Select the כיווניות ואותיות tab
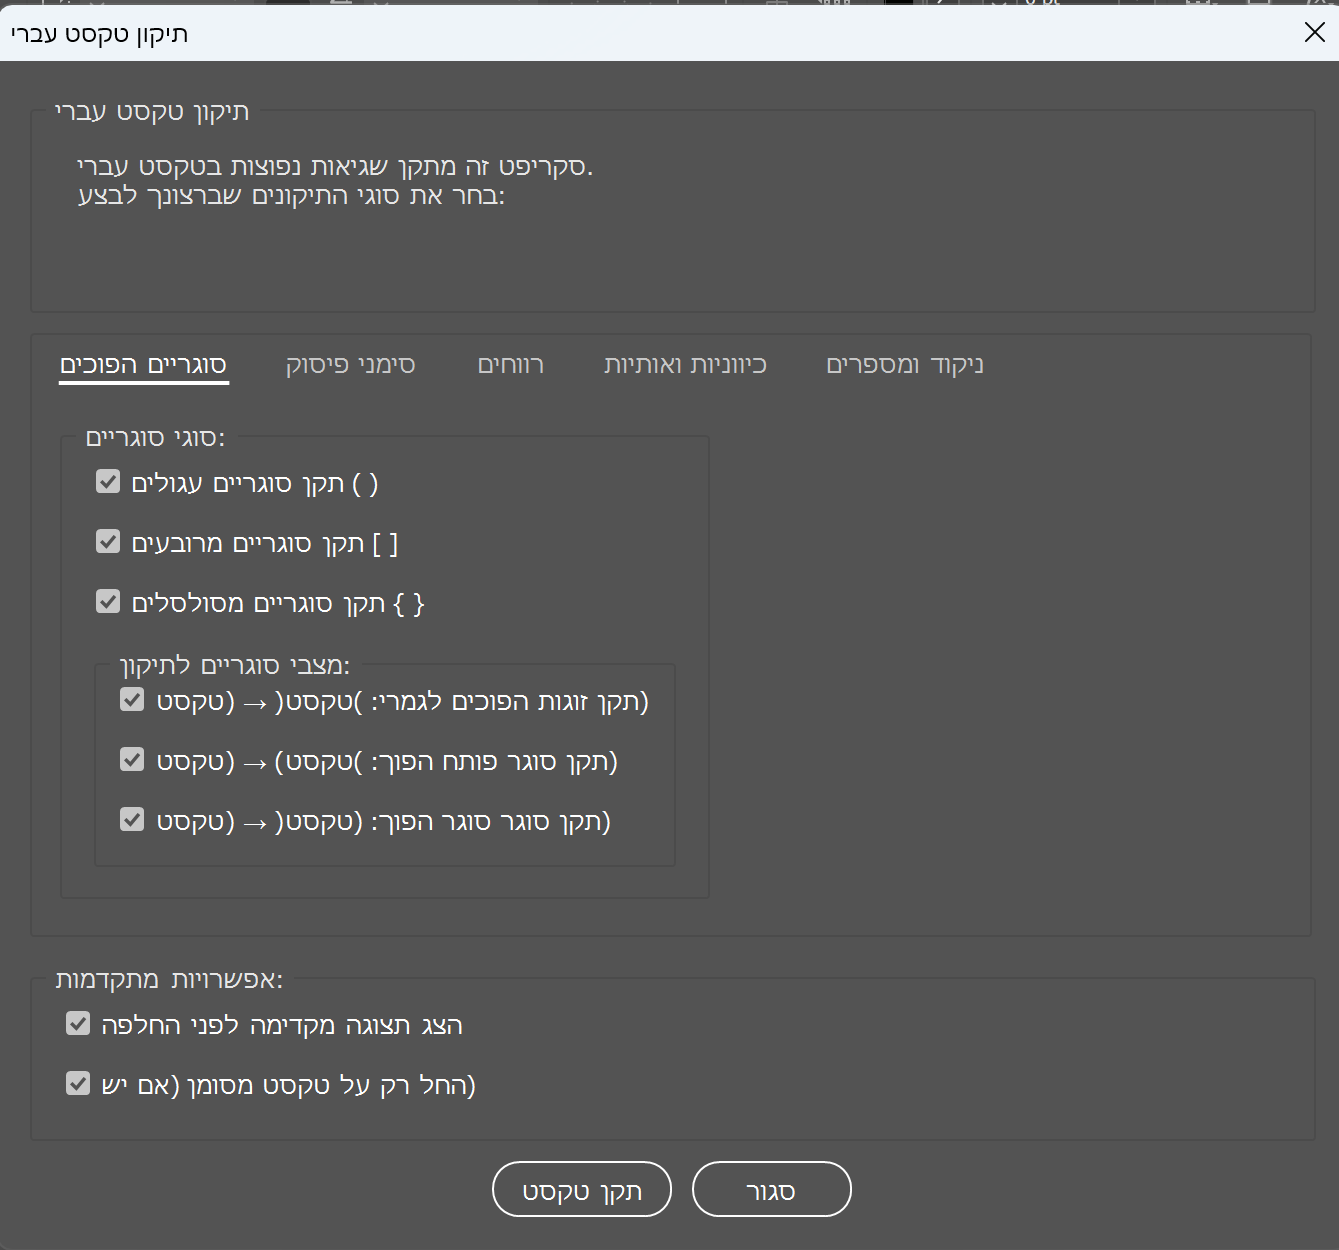1339x1250 pixels. [x=685, y=365]
